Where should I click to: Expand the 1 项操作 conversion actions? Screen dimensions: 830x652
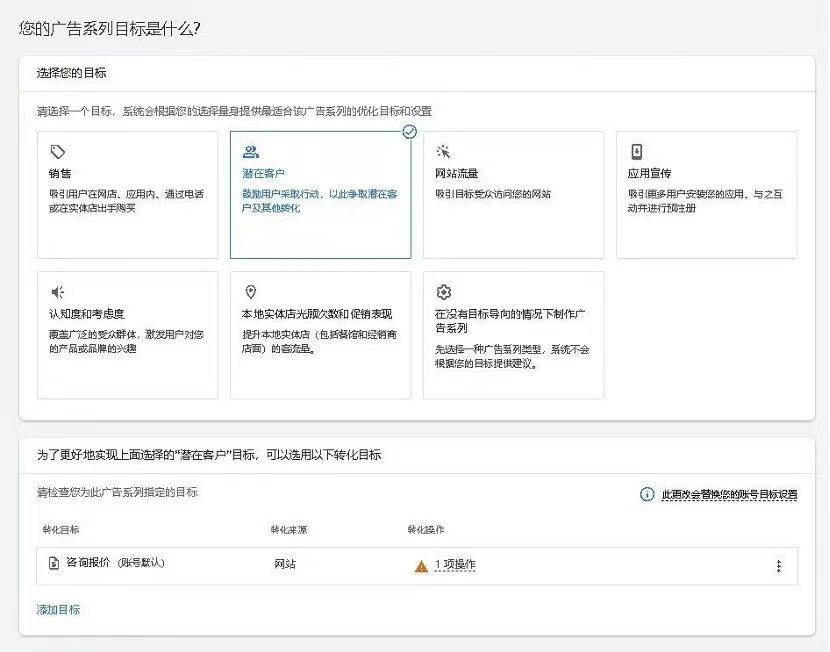(x=454, y=565)
